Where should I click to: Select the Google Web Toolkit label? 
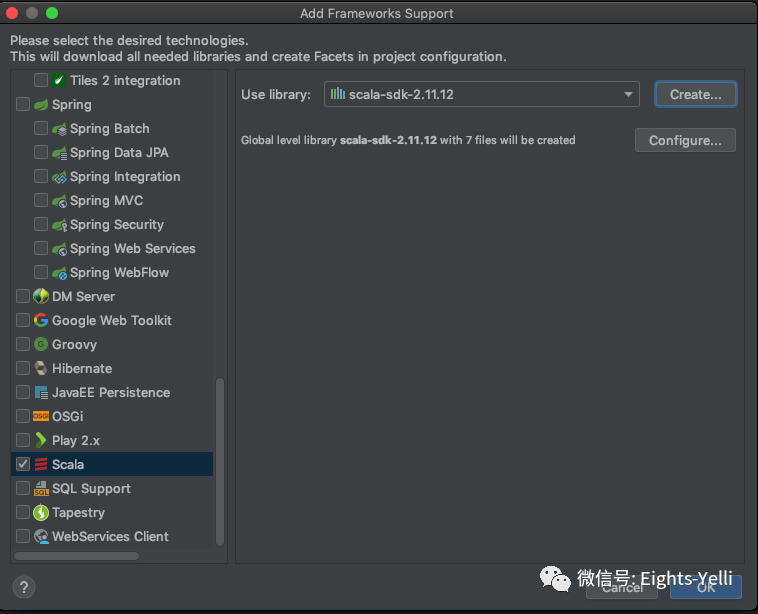112,321
